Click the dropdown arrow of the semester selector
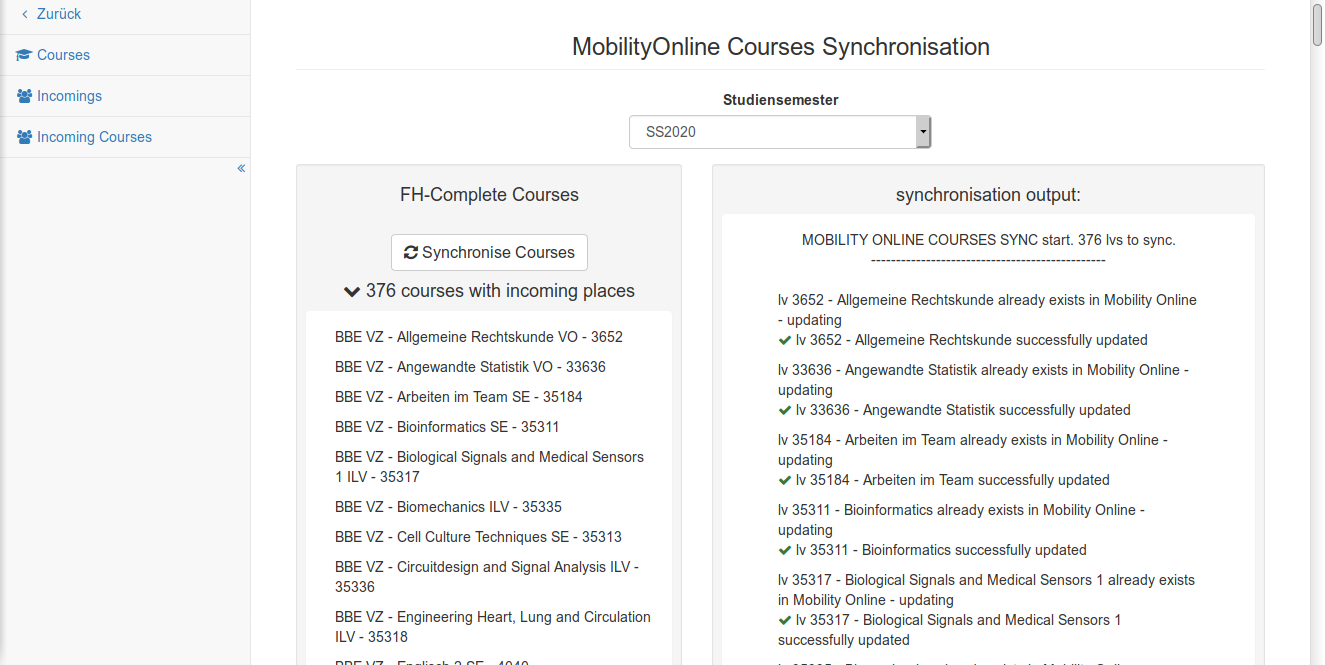Screen dimensions: 1325x665 (x=923, y=132)
